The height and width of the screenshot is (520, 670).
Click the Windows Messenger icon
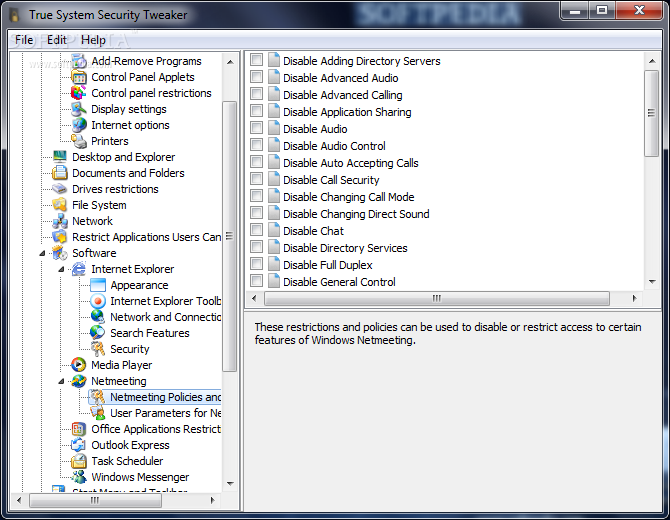[x=79, y=477]
